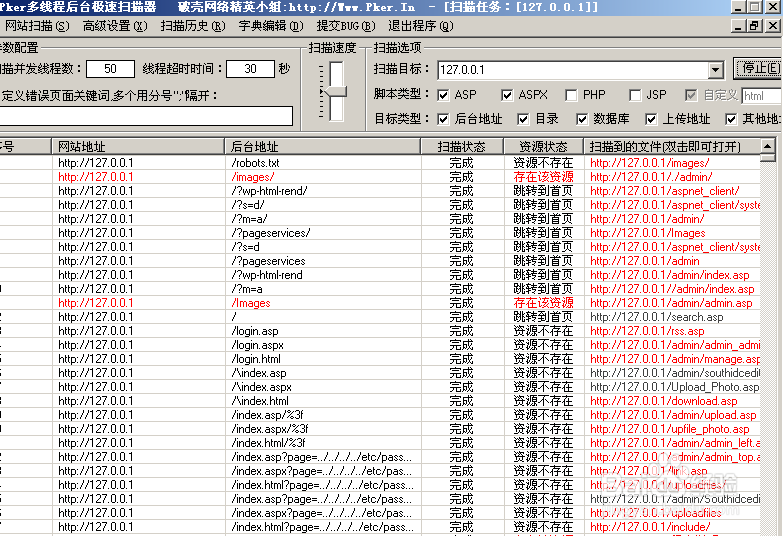This screenshot has width=783, height=536.
Task: Open found file http://127.0.0.1/admin/upload.asp
Action: click(x=673, y=415)
